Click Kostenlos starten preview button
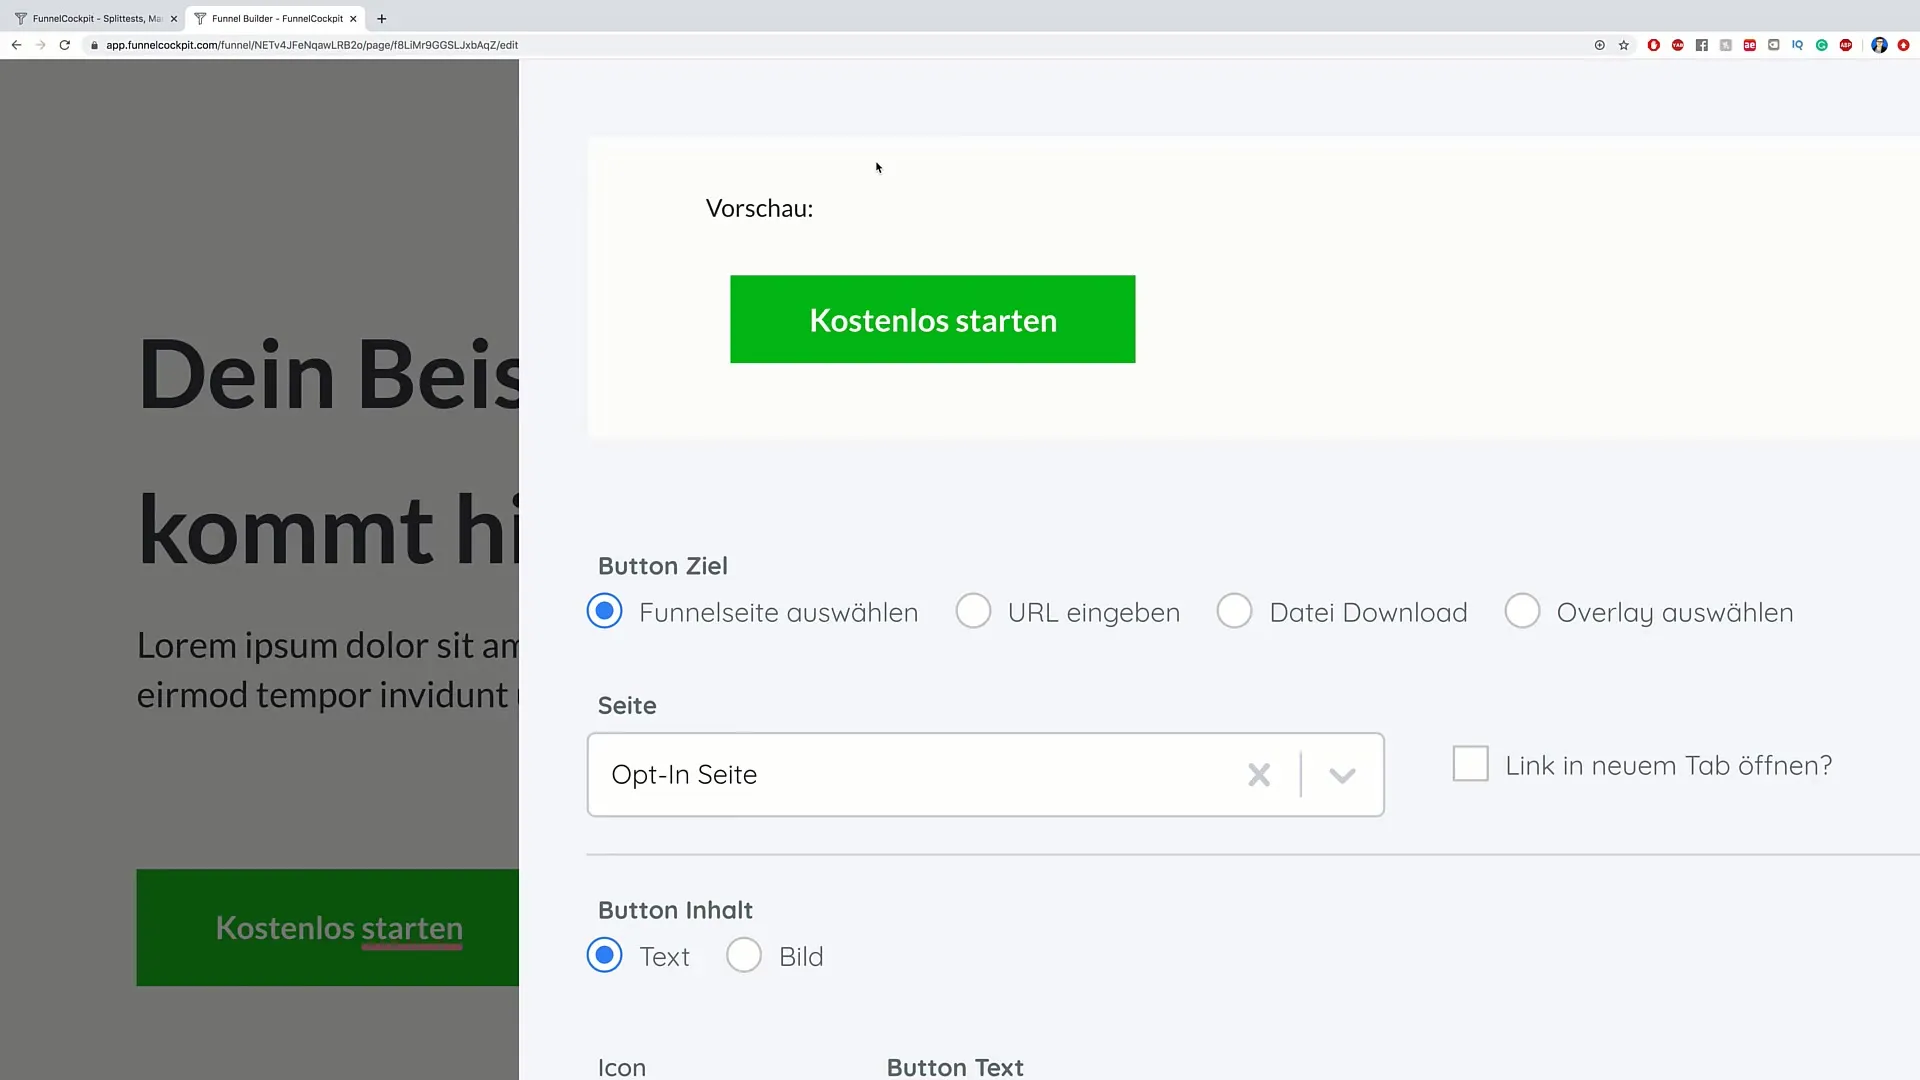1920x1080 pixels. coord(932,320)
